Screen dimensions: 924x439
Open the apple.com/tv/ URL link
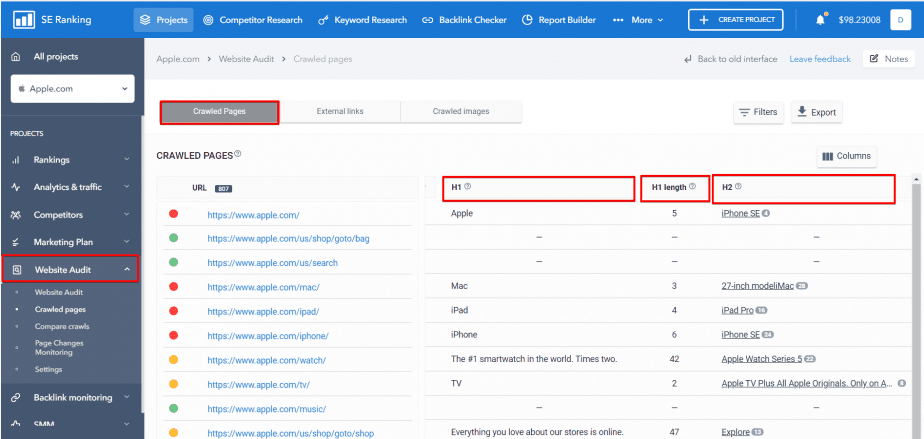[x=259, y=384]
